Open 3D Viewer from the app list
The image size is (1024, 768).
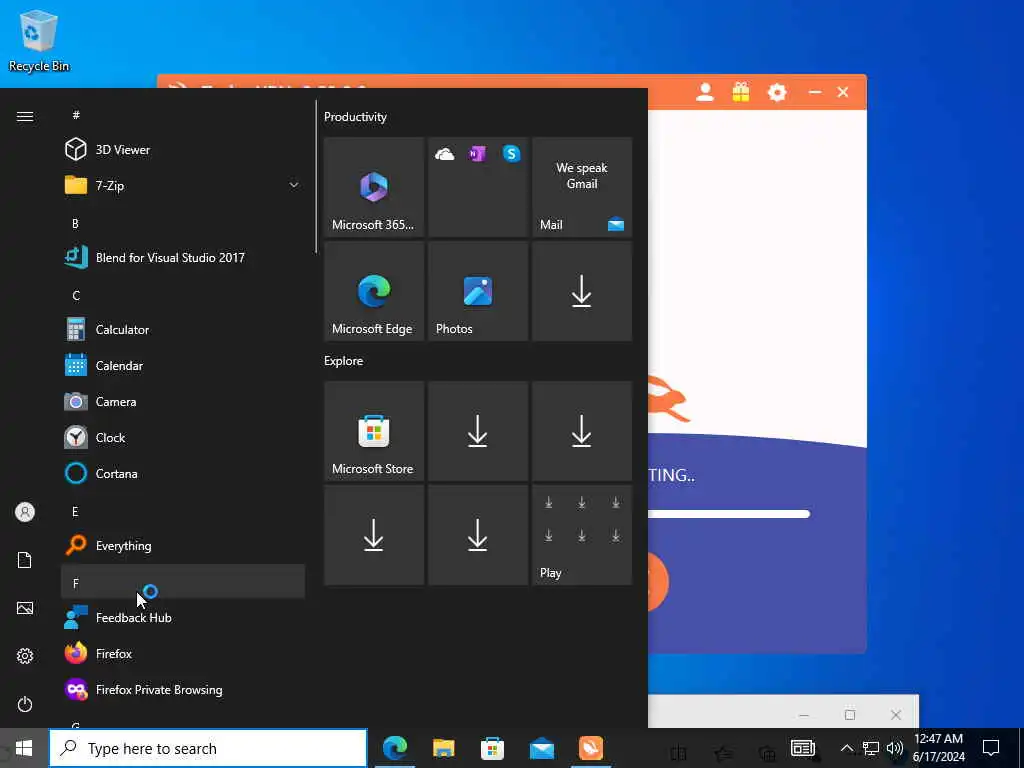coord(183,150)
